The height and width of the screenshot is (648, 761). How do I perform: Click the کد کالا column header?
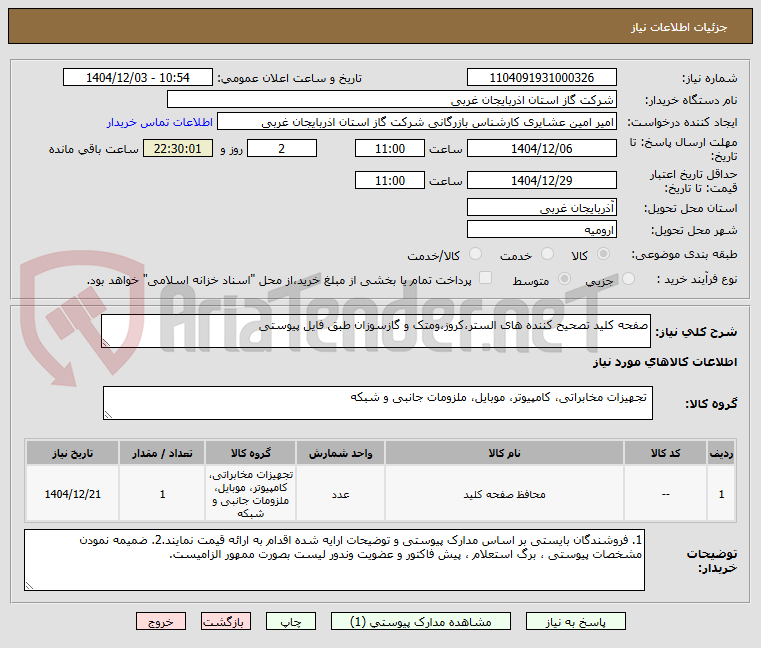tap(665, 453)
